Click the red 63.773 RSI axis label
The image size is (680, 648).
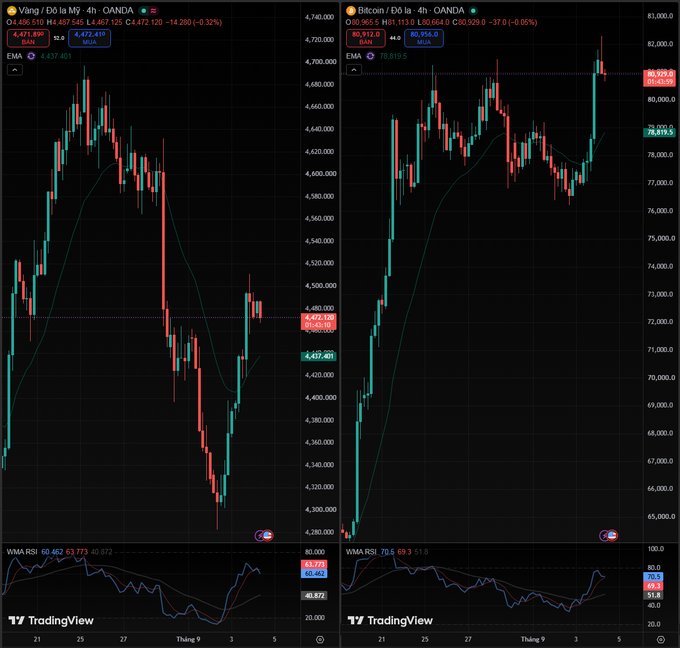314,564
